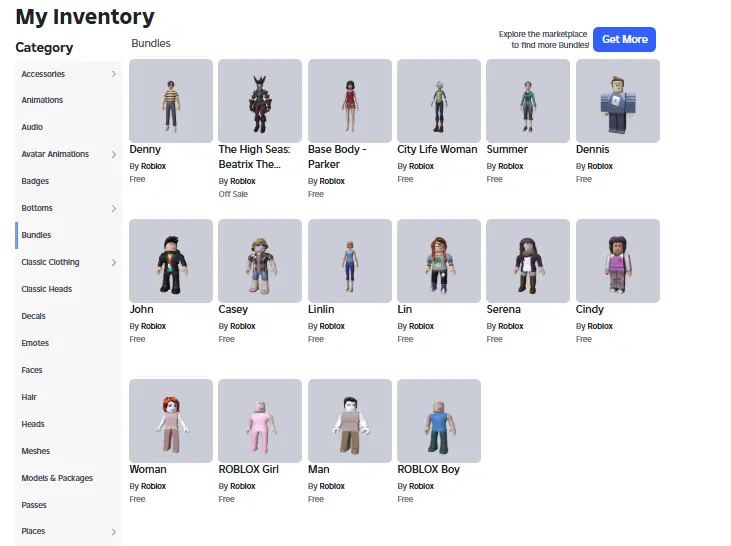The width and height of the screenshot is (731, 546).
Task: Click the ROBLOX Girl title link
Action: (248, 470)
